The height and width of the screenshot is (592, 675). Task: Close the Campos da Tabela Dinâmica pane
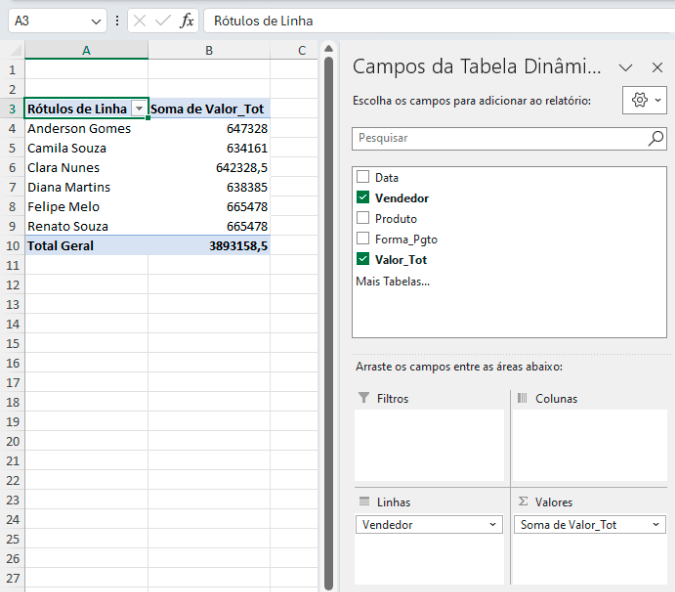pyautogui.click(x=657, y=67)
